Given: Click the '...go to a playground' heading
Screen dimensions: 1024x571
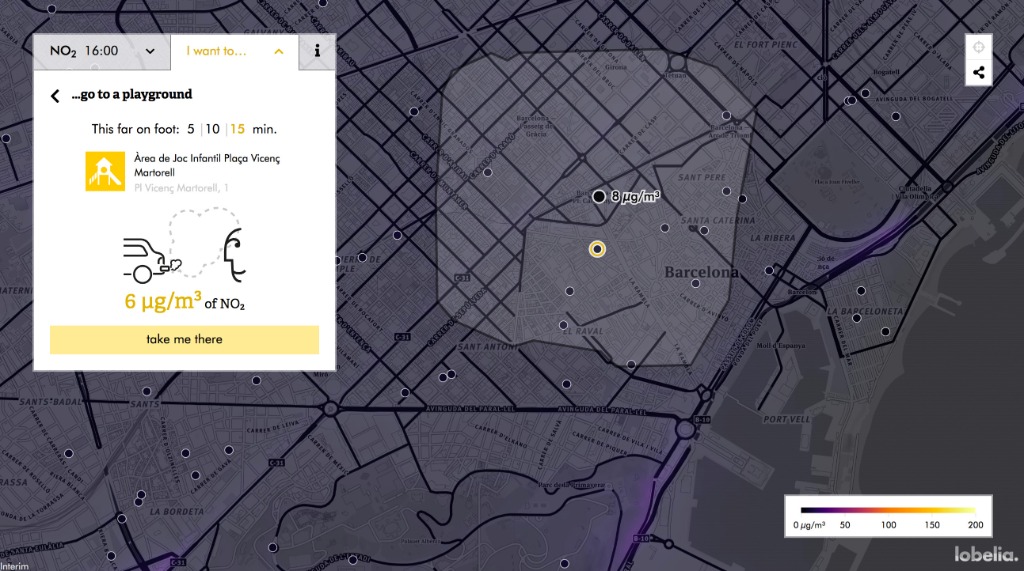Looking at the screenshot, I should click(132, 95).
